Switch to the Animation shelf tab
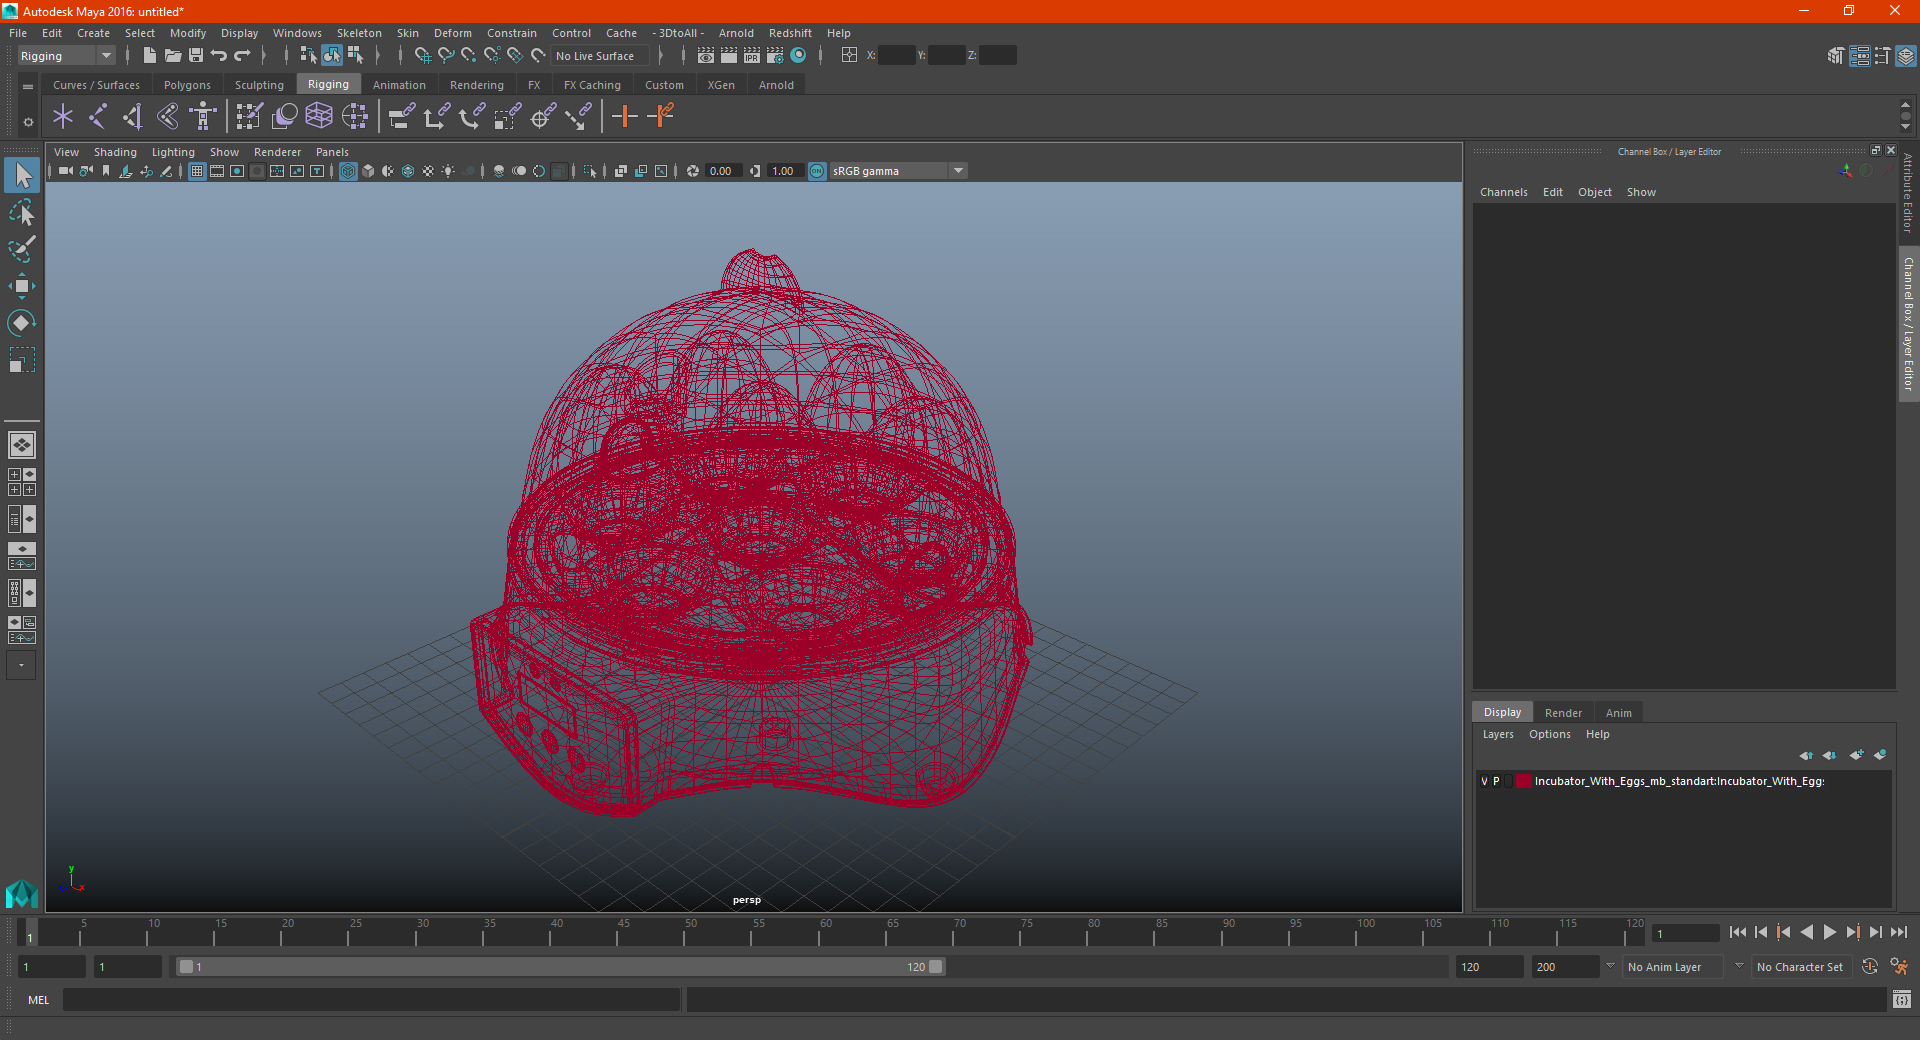Viewport: 1920px width, 1040px height. tap(399, 85)
